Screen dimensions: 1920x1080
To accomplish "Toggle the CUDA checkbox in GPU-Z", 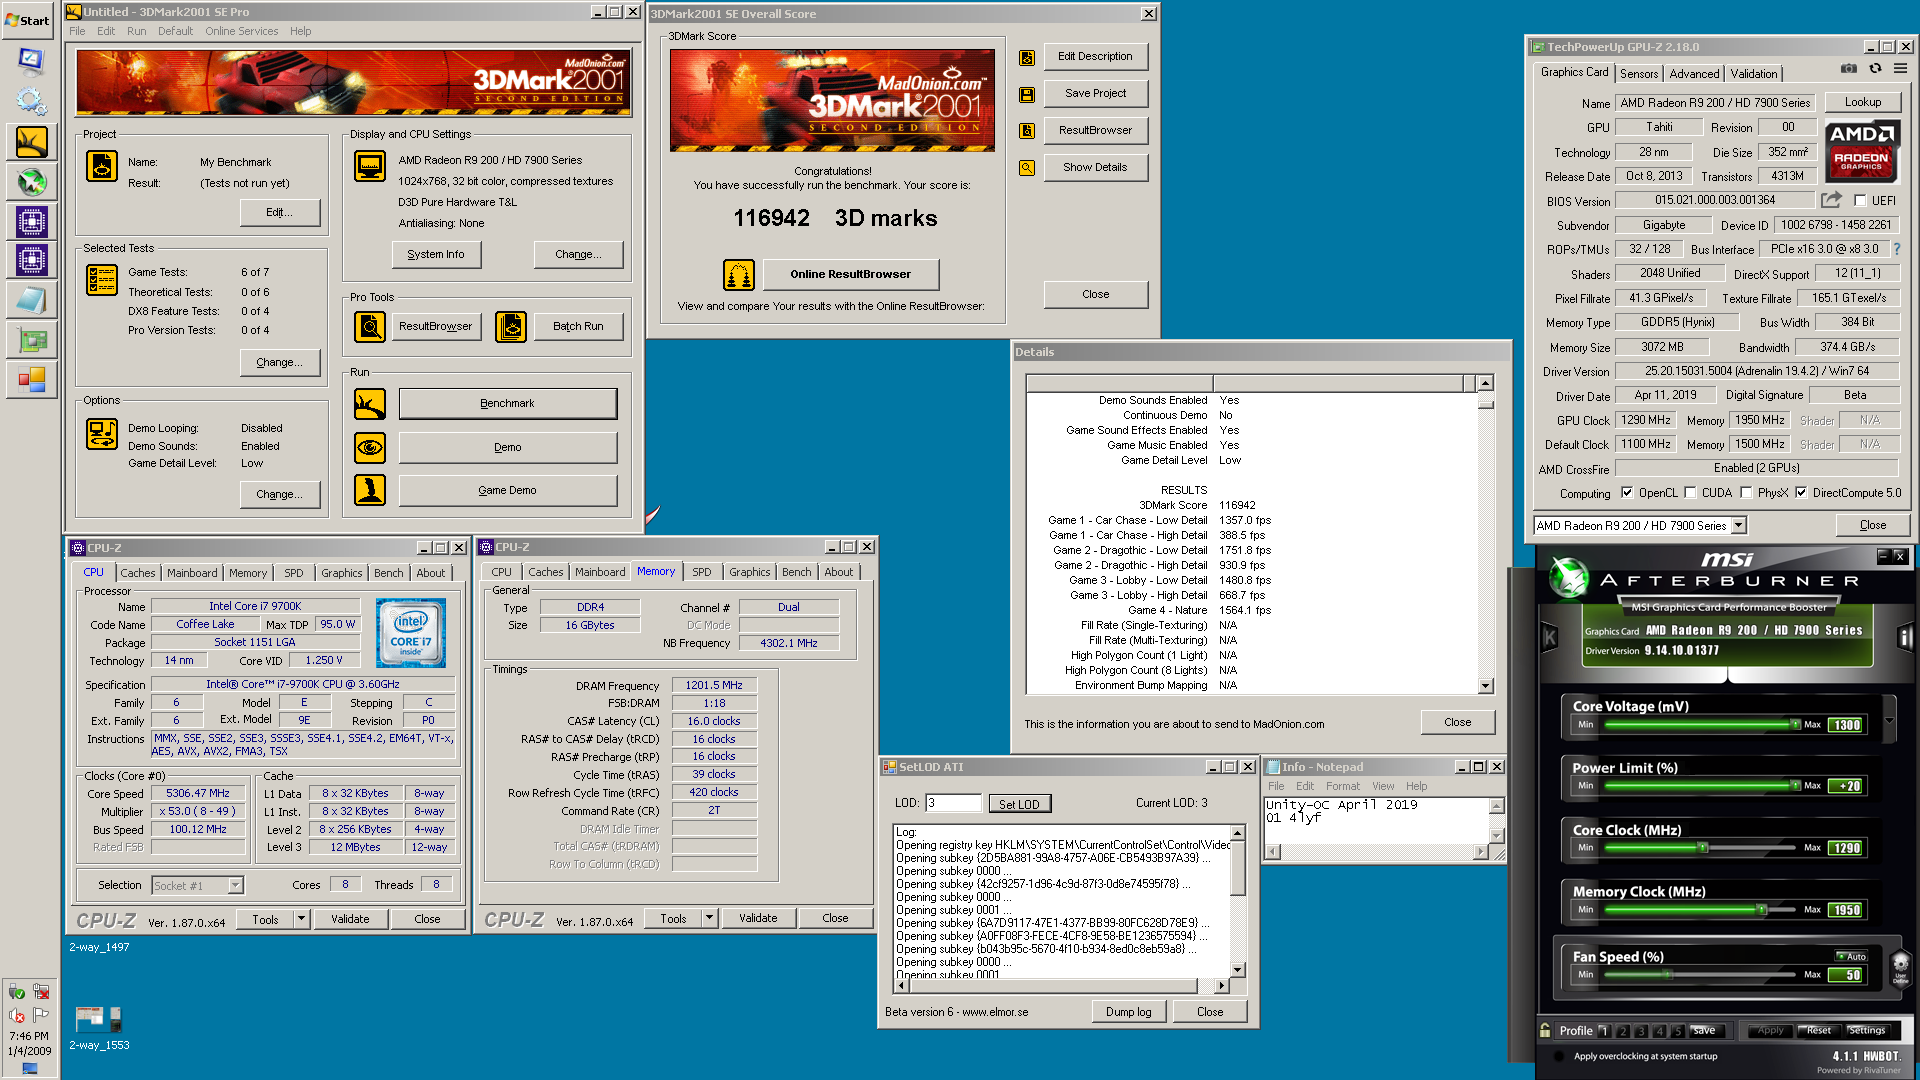I will click(1690, 493).
